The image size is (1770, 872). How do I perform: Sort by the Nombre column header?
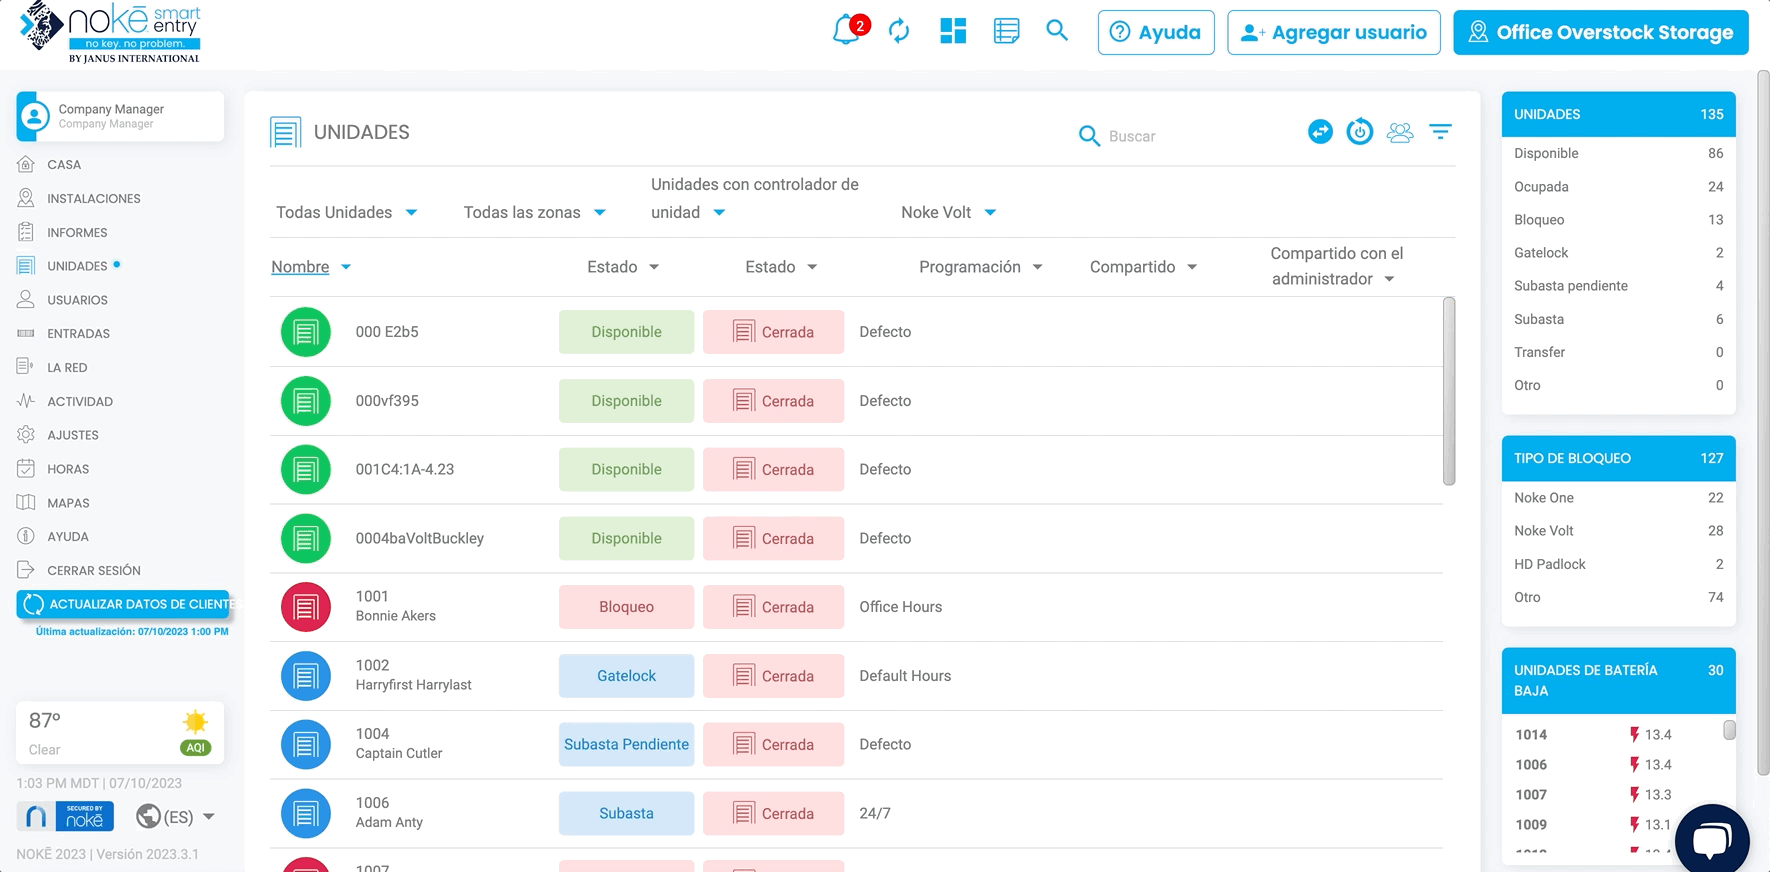pyautogui.click(x=300, y=267)
